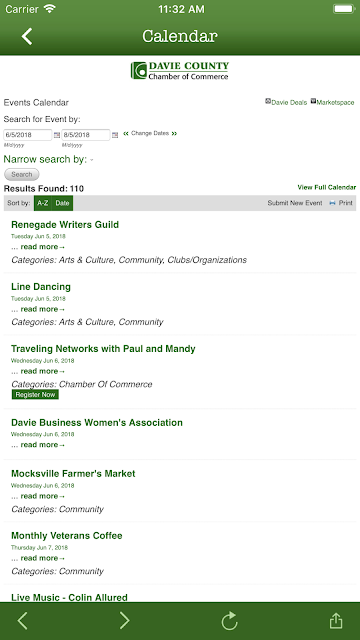Go back using bottom toolbar left arrow

(22, 621)
